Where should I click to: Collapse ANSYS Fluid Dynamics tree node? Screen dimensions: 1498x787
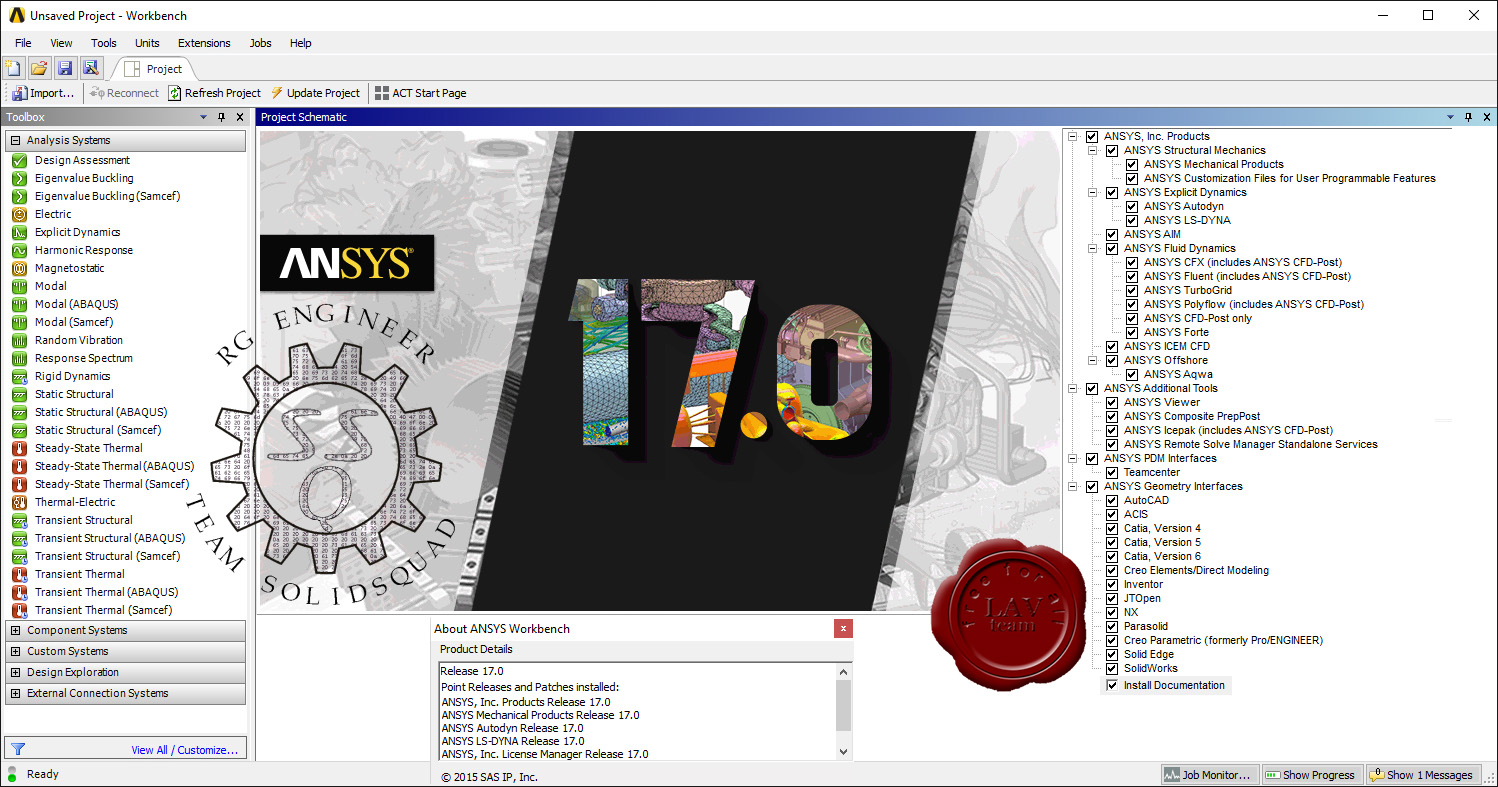[1093, 248]
